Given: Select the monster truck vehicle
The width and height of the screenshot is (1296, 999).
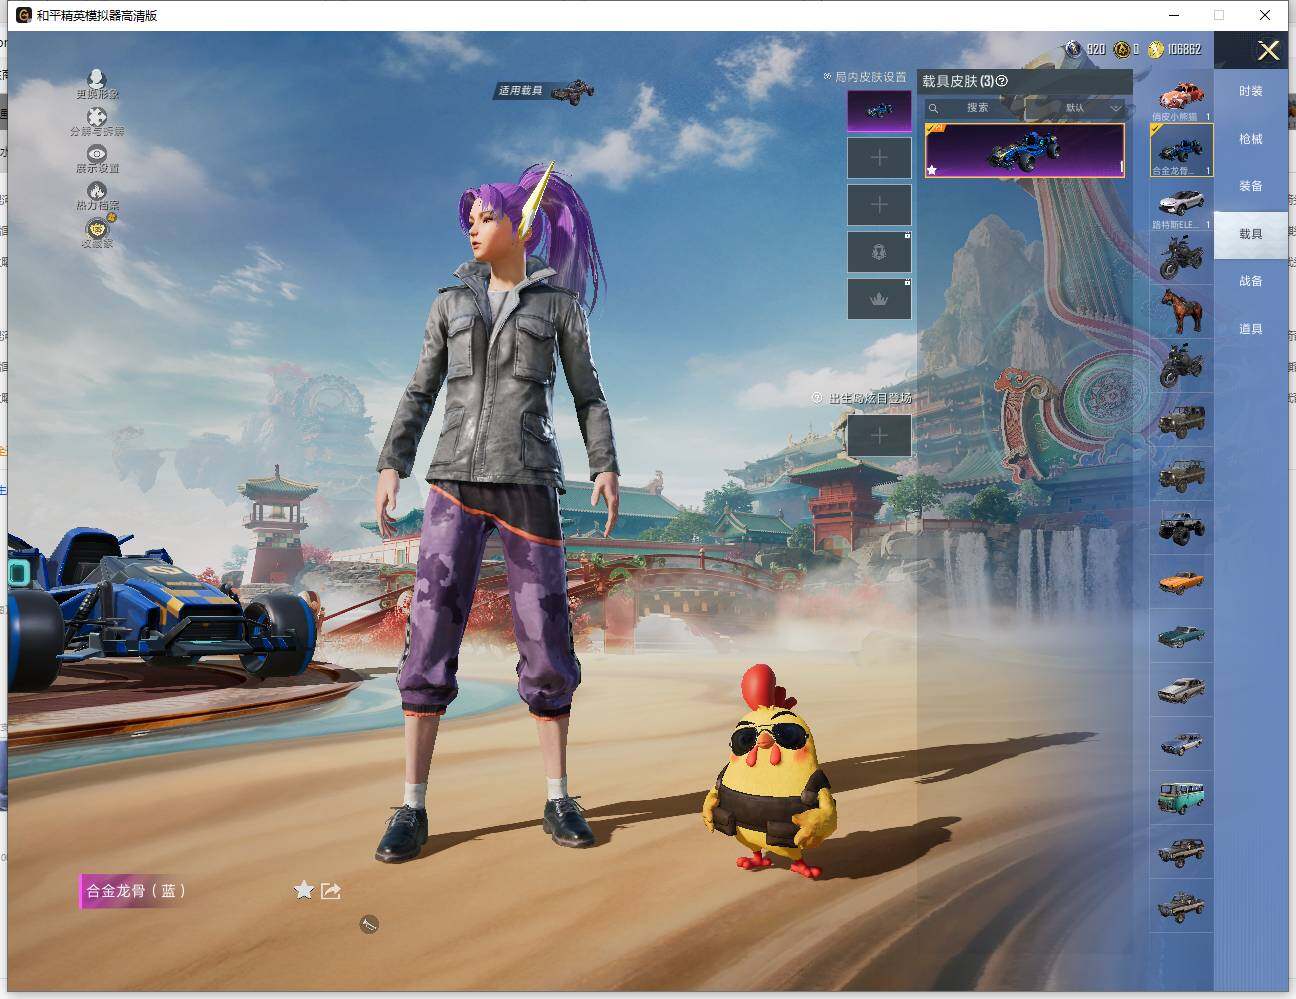Looking at the screenshot, I should coord(1181,527).
